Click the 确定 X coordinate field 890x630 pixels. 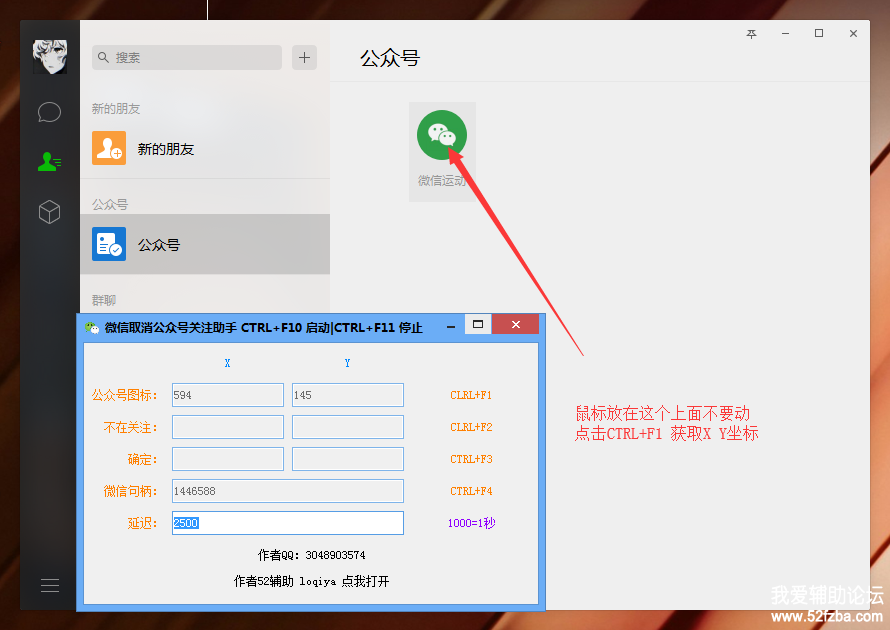click(x=228, y=459)
